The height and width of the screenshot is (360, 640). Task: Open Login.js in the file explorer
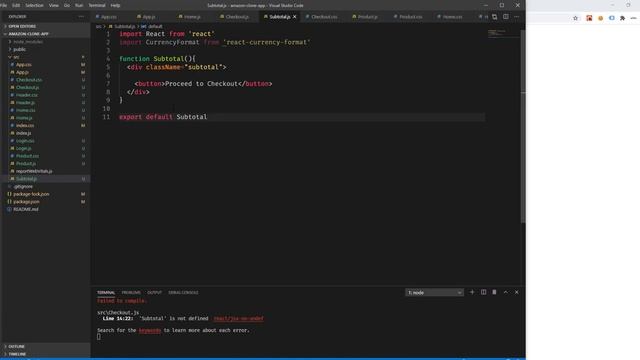click(x=23, y=149)
